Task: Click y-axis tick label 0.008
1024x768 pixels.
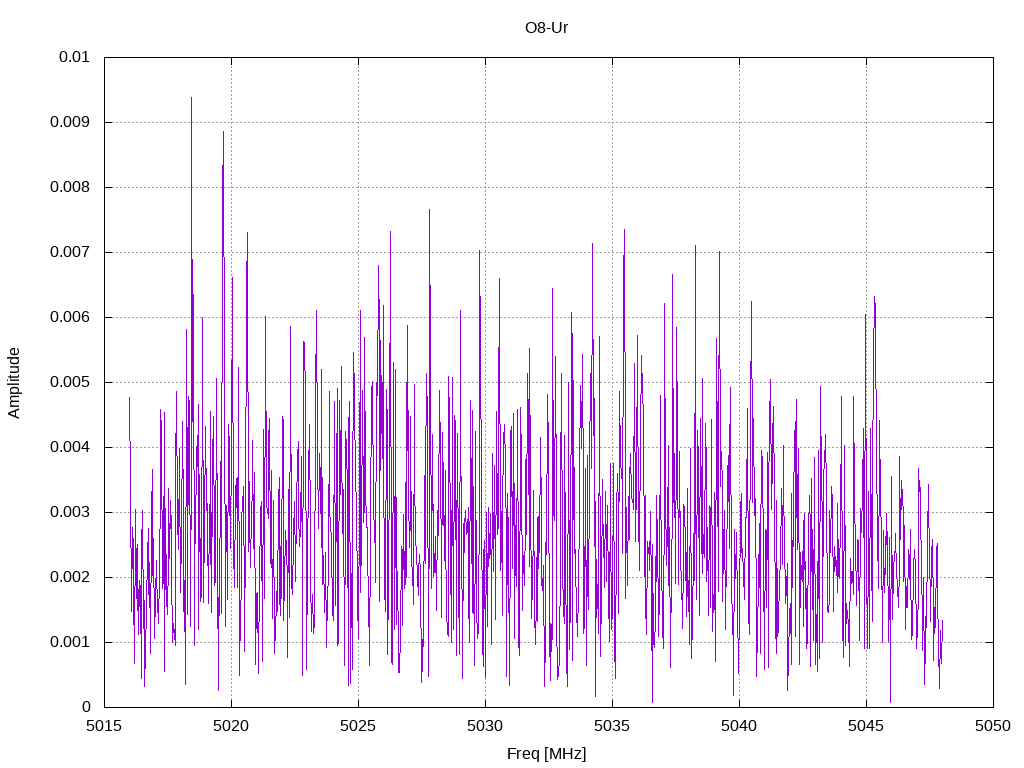Action: pos(70,187)
